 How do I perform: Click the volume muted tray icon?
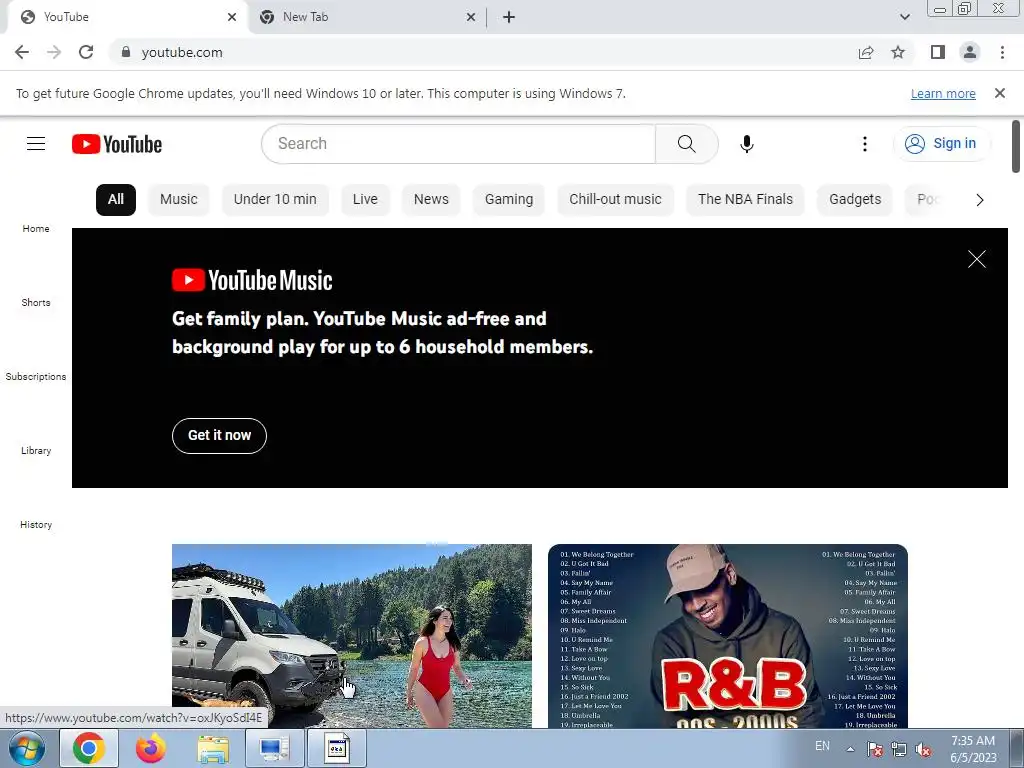coord(923,749)
